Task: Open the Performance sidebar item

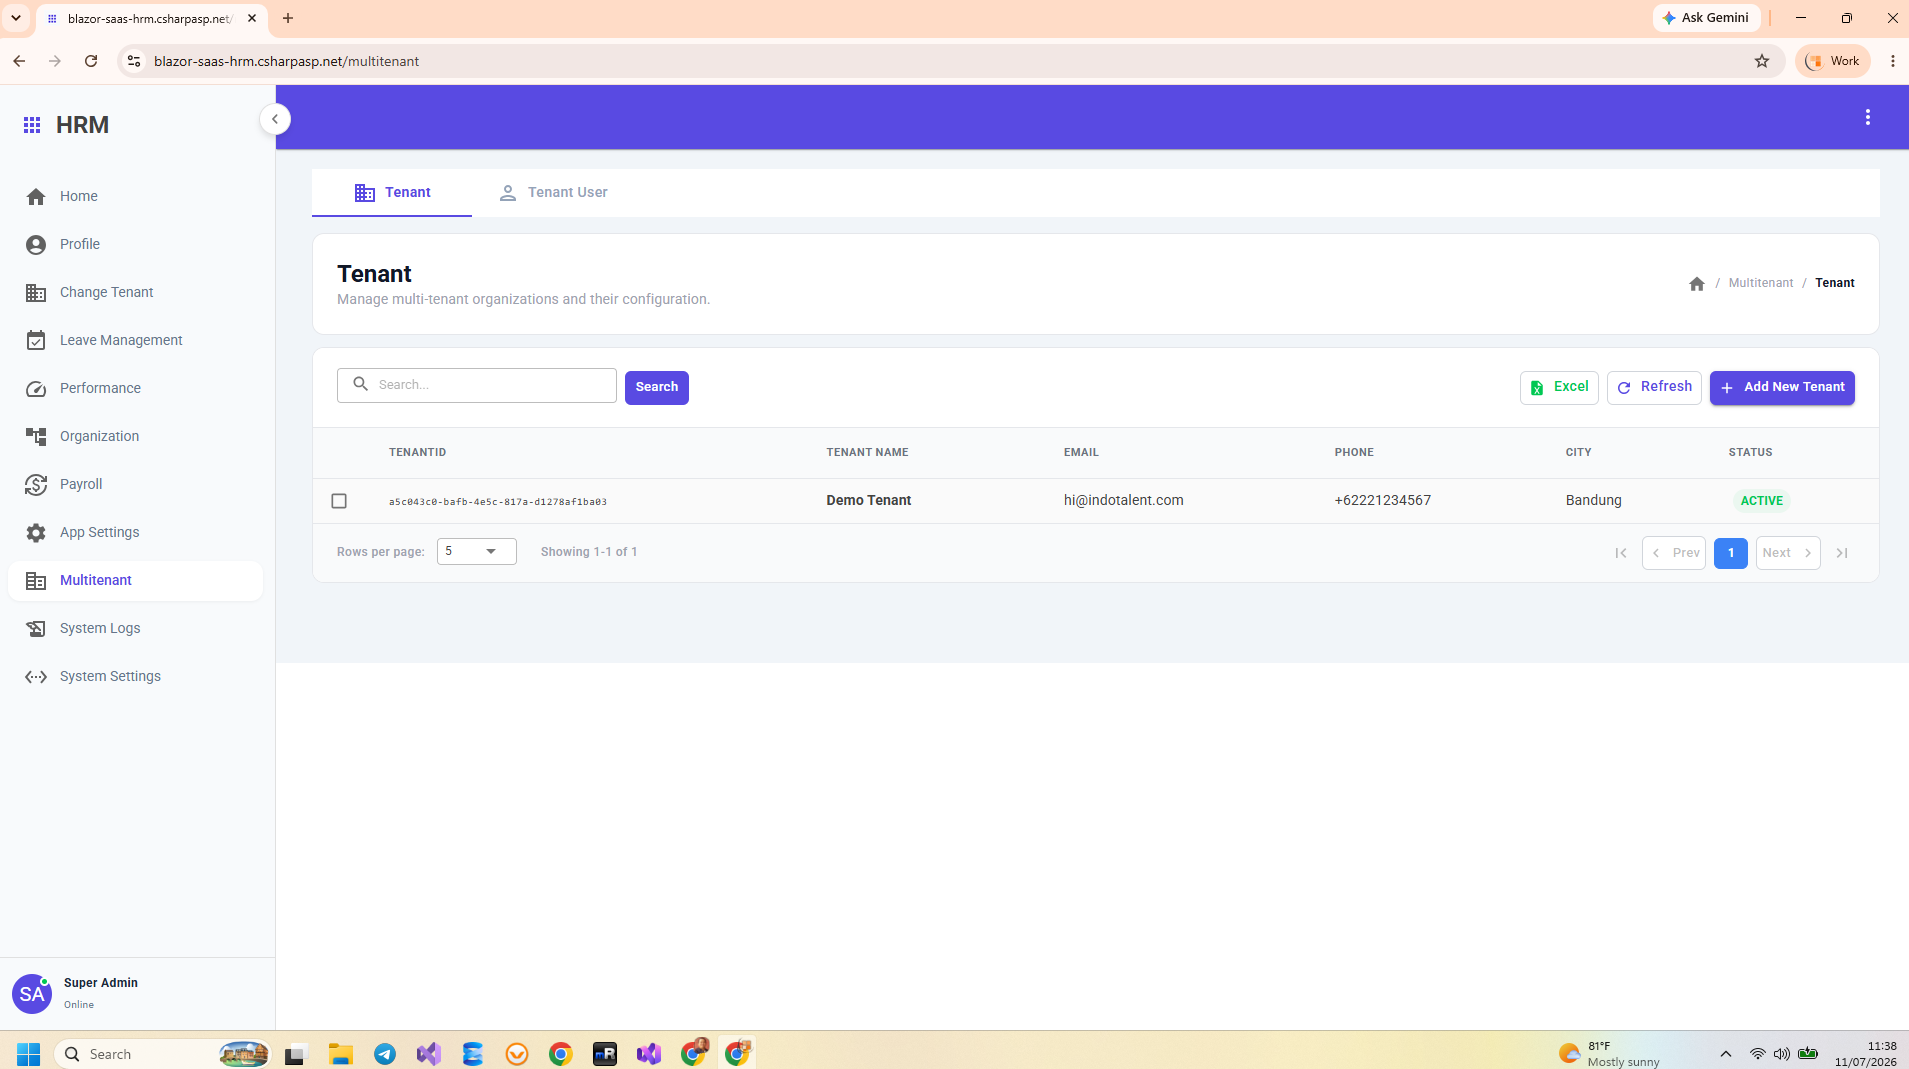Action: click(135, 389)
